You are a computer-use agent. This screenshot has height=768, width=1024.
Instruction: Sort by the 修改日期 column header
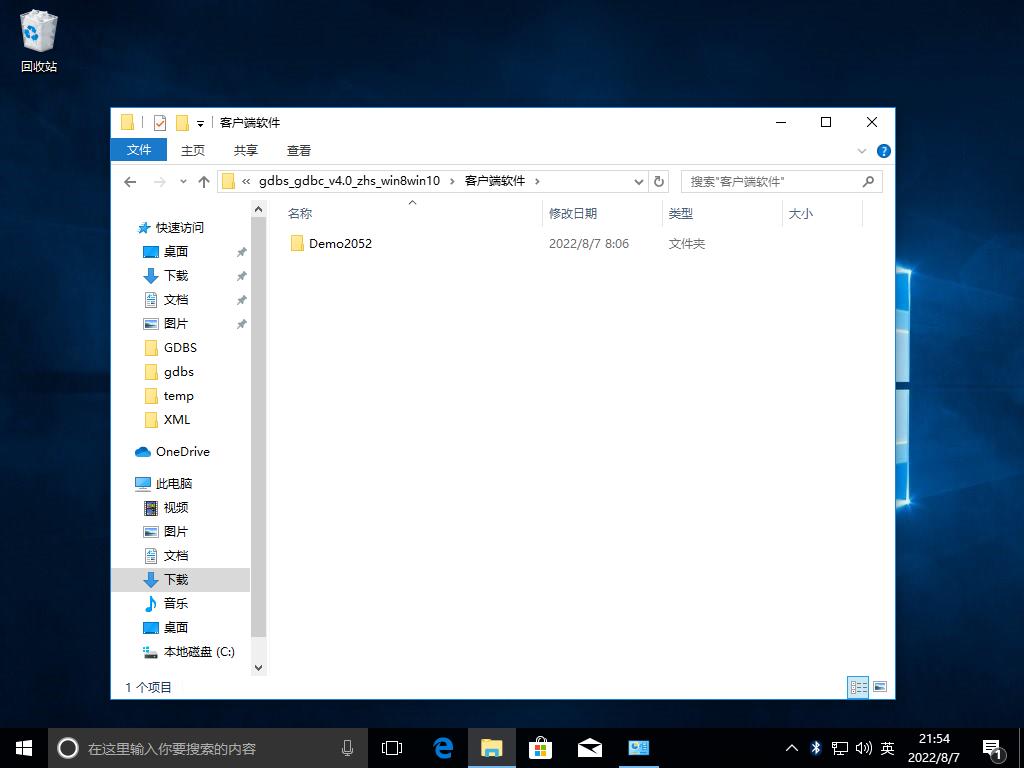pyautogui.click(x=573, y=213)
